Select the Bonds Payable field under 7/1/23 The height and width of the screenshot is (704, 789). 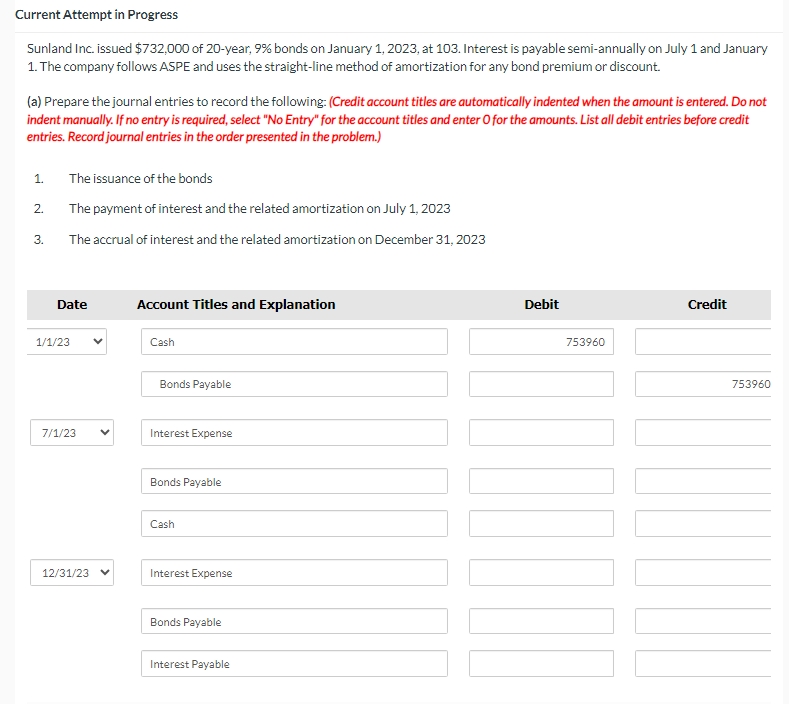click(x=294, y=481)
